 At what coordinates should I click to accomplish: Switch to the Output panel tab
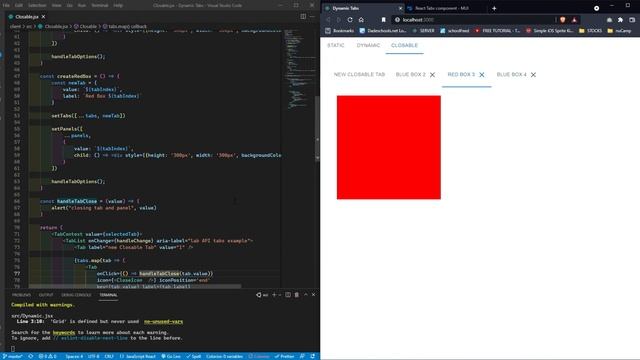pos(46,295)
